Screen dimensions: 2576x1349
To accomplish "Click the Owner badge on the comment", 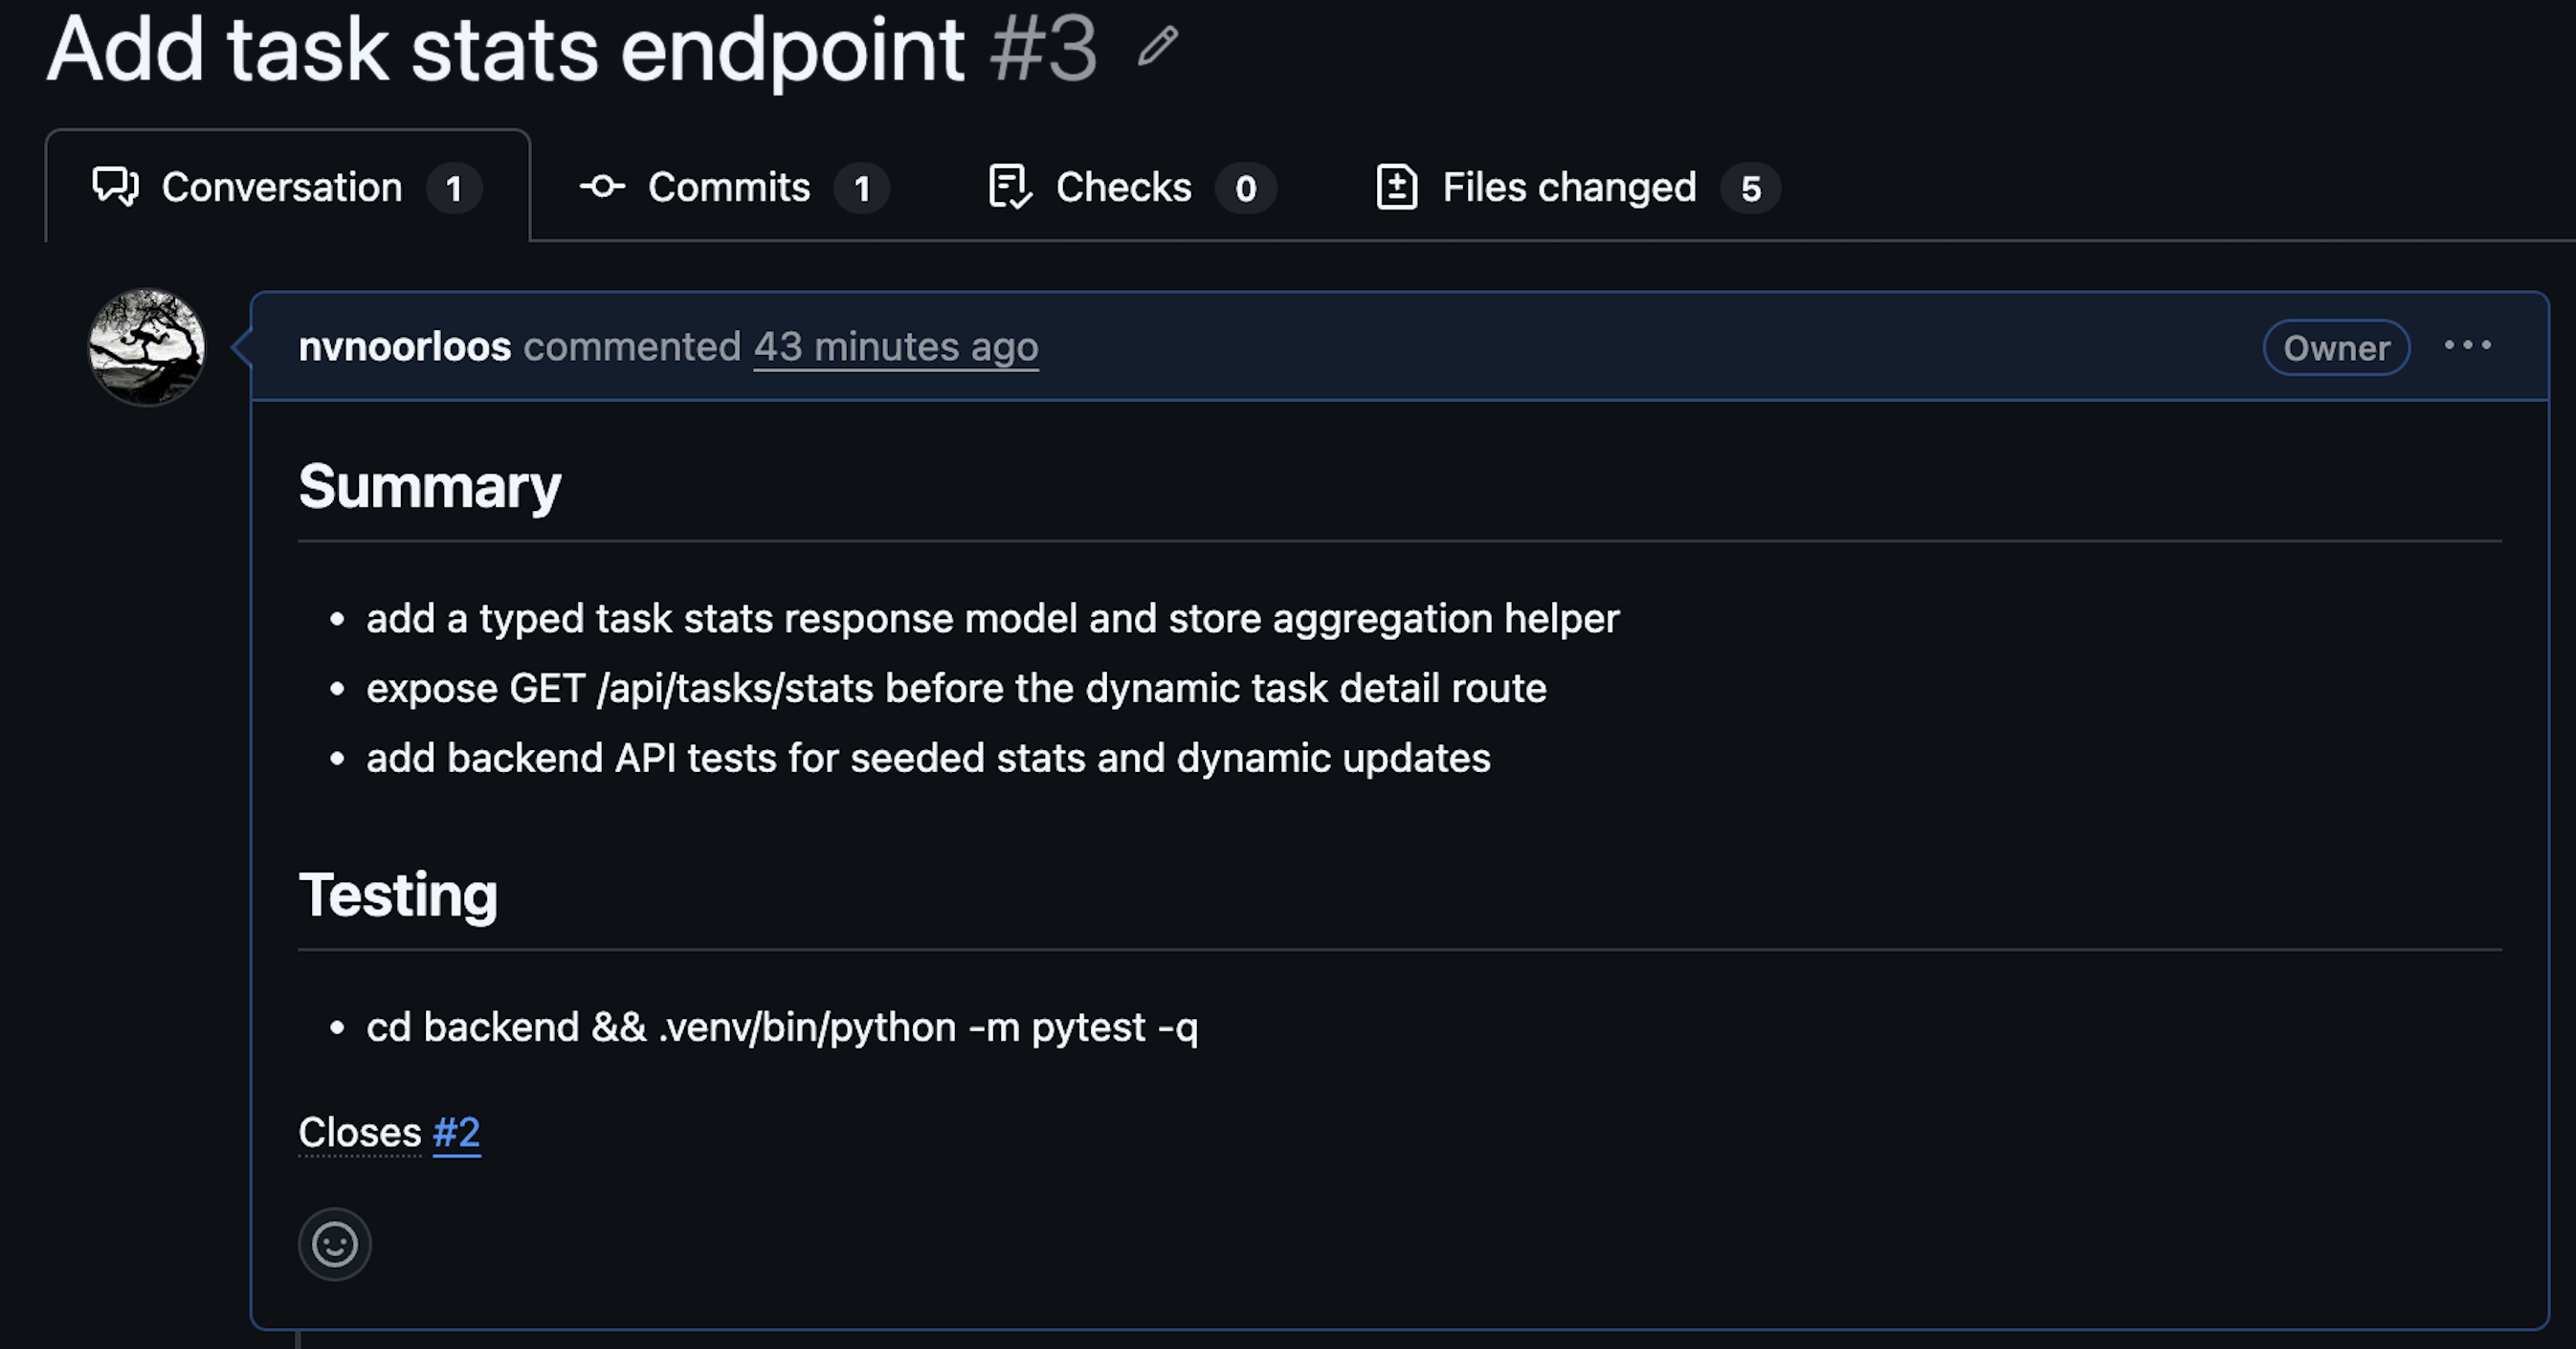I will point(2335,347).
